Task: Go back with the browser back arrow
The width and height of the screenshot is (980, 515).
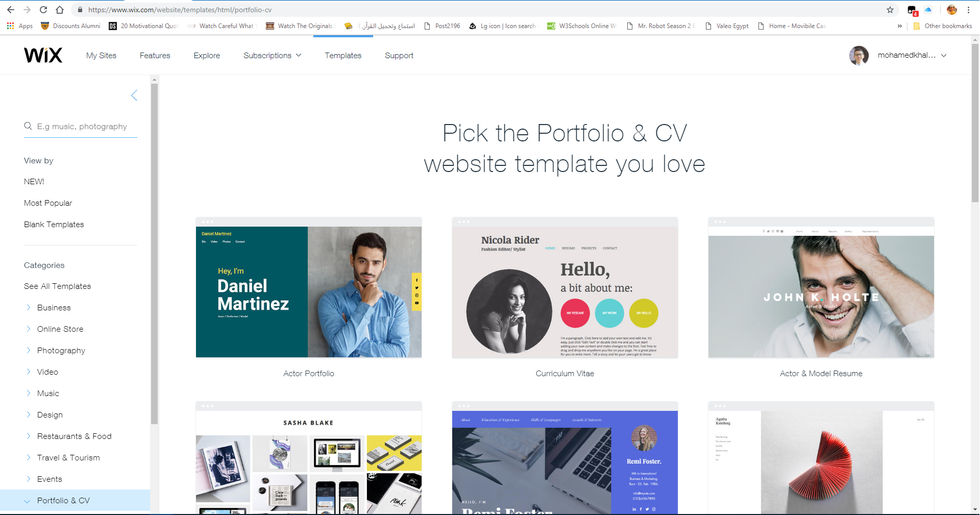Action: click(x=11, y=9)
